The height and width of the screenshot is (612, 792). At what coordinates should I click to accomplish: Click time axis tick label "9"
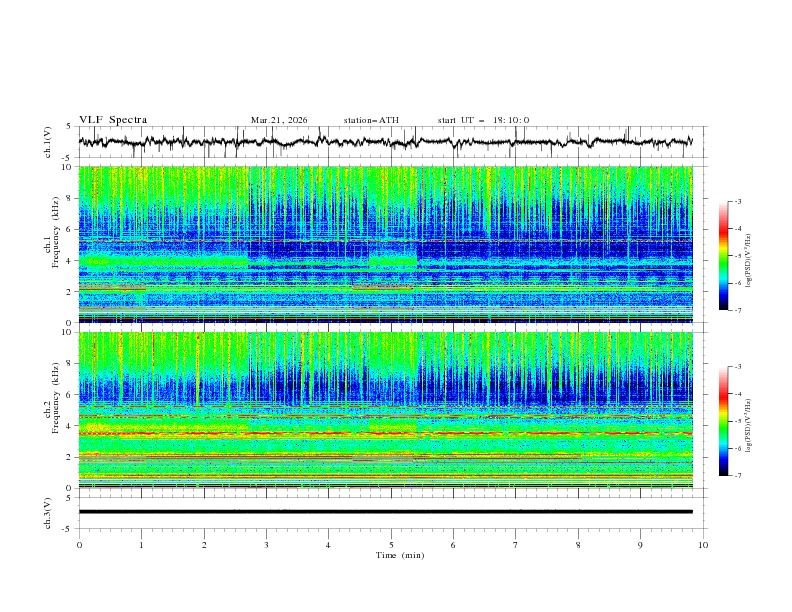coord(640,545)
